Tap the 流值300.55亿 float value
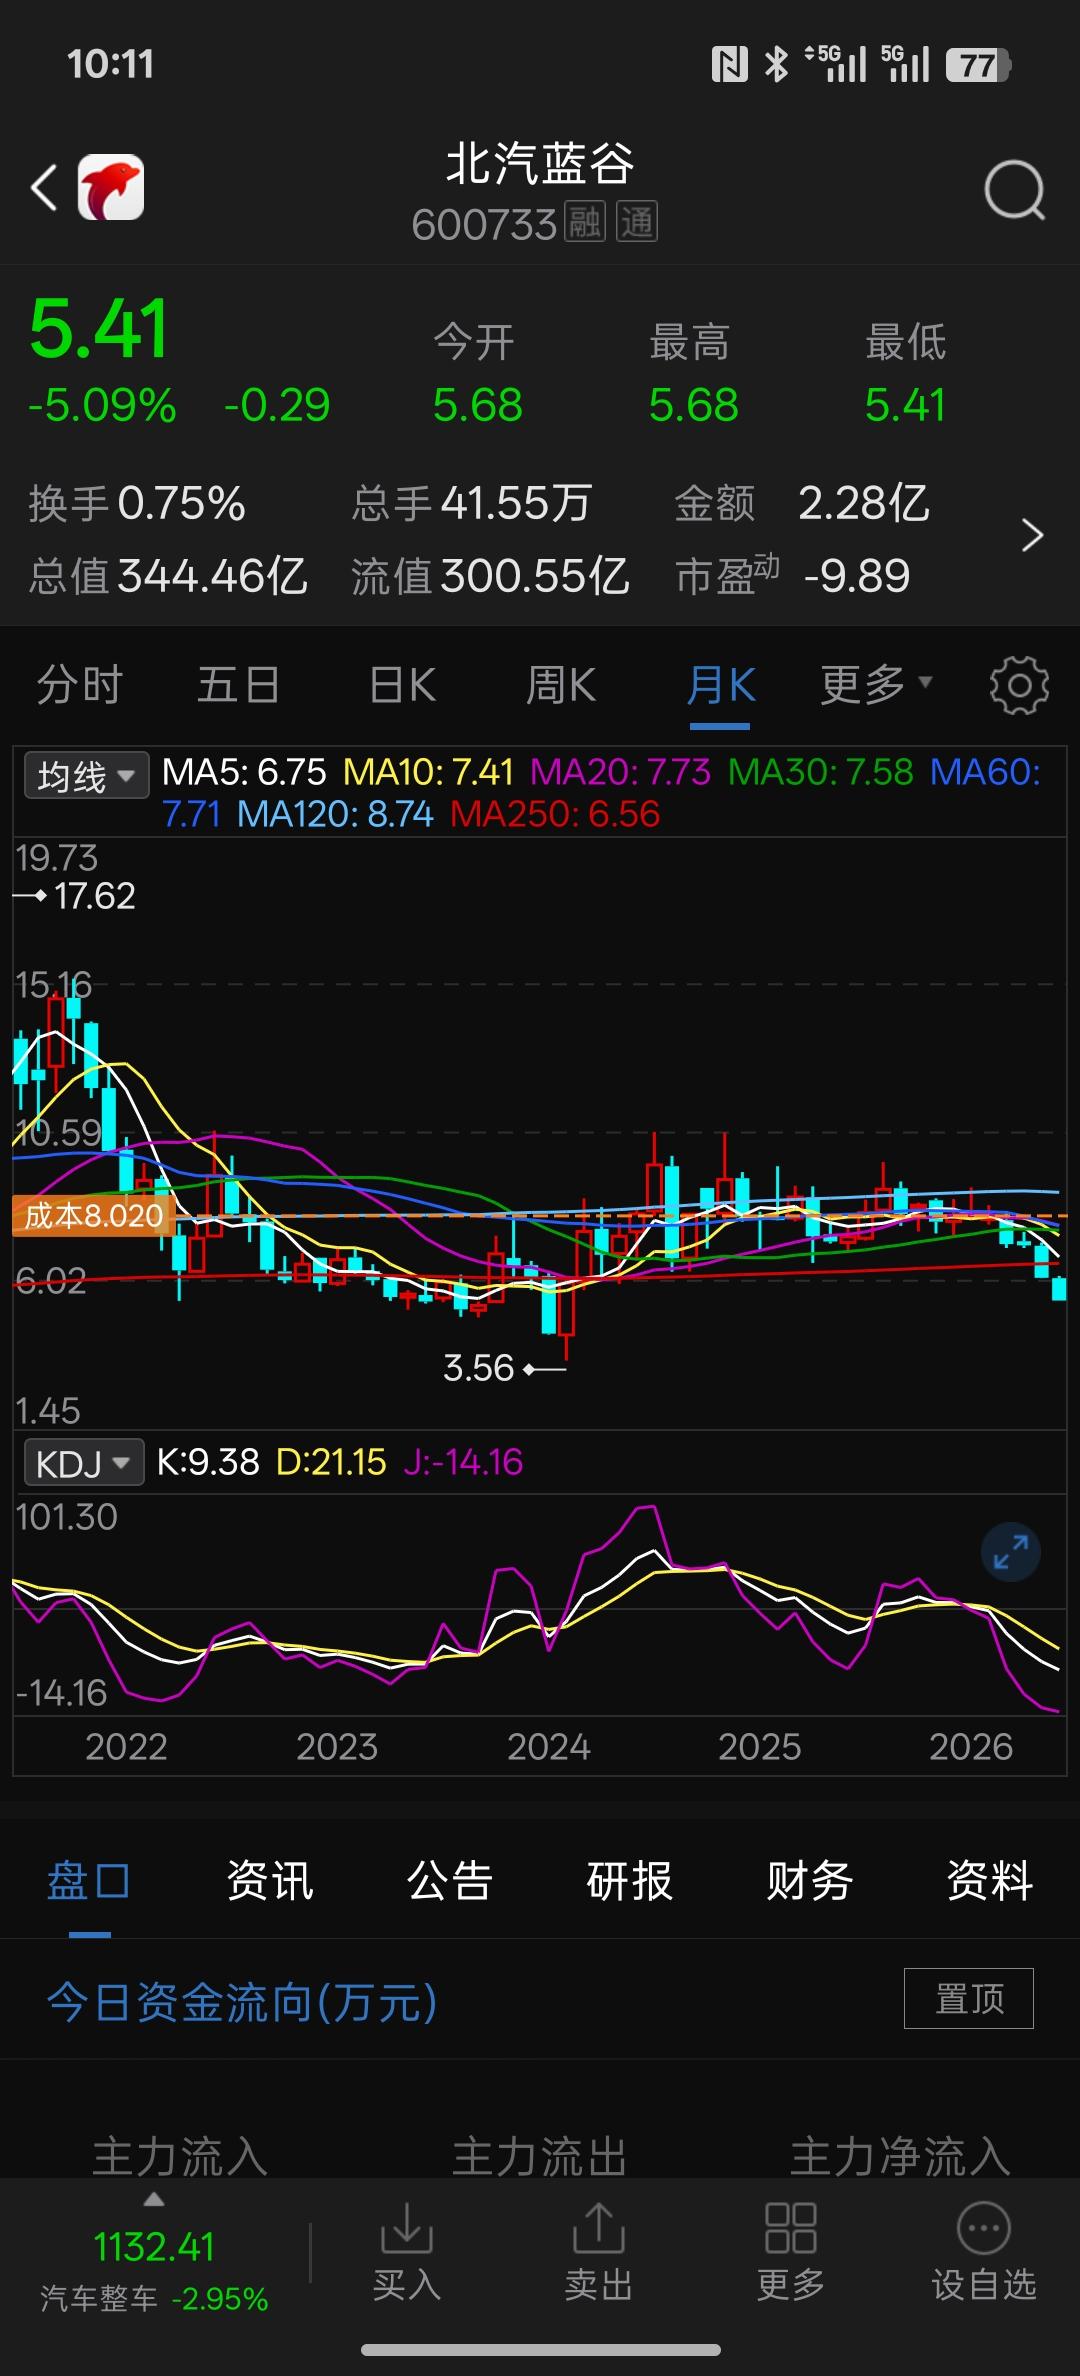 tap(490, 576)
